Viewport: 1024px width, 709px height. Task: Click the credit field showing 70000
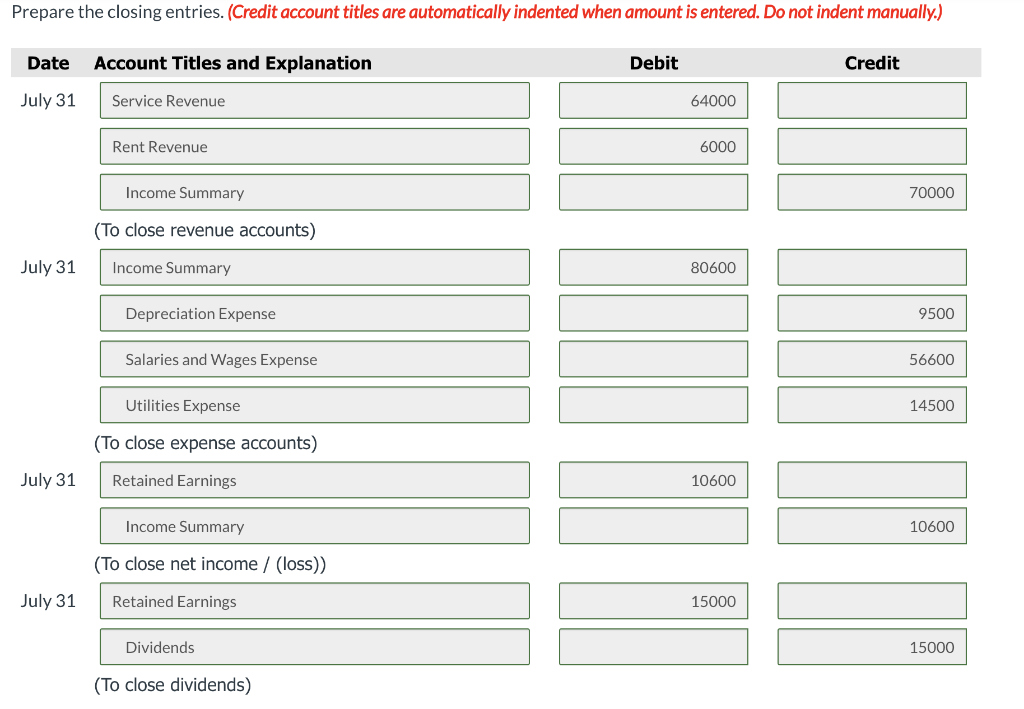[x=872, y=192]
